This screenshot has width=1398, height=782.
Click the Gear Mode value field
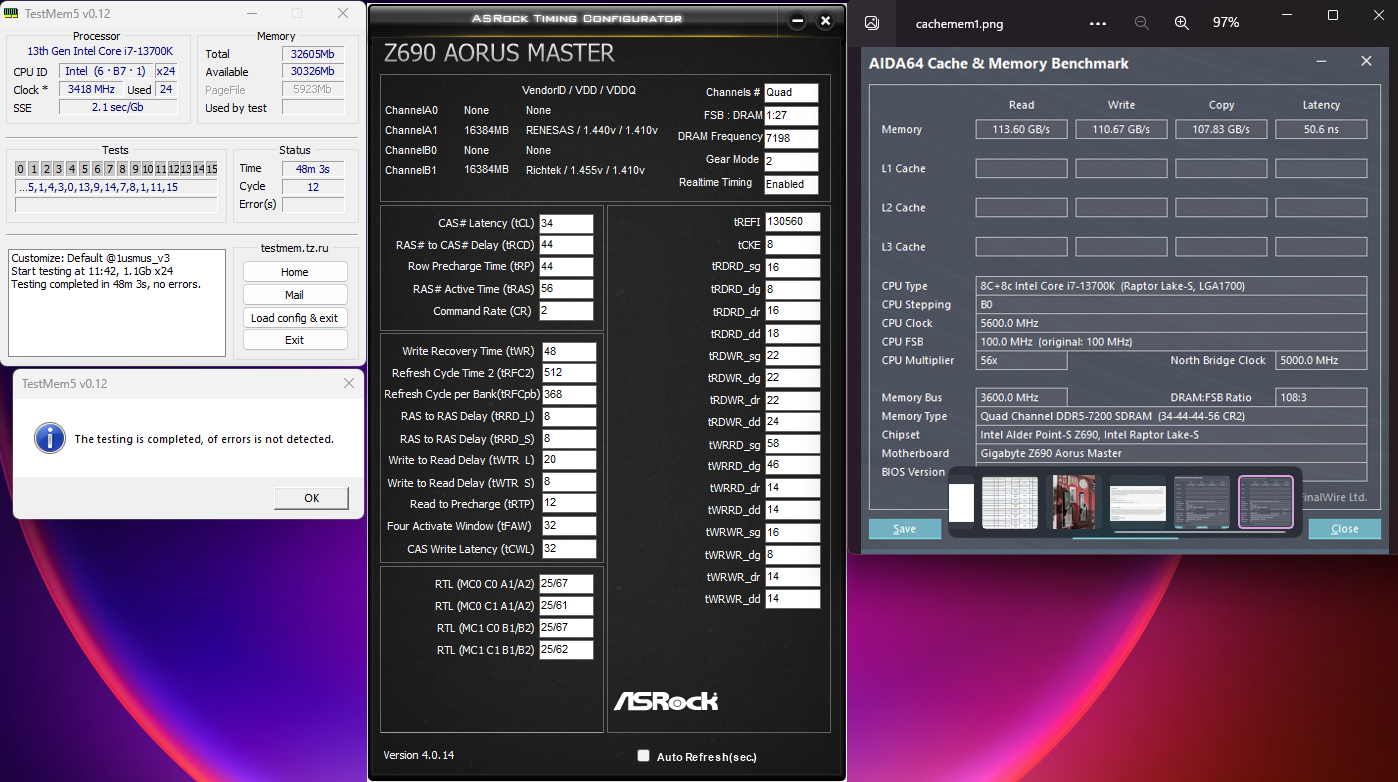point(791,162)
